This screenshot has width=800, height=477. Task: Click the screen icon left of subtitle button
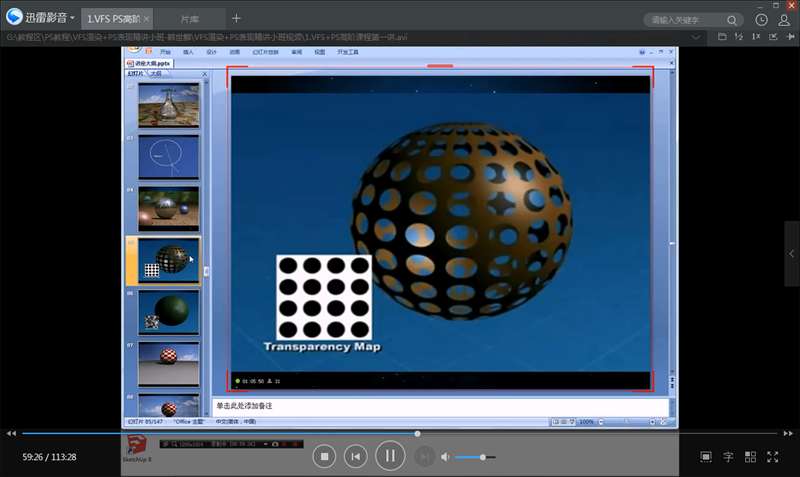coord(706,457)
